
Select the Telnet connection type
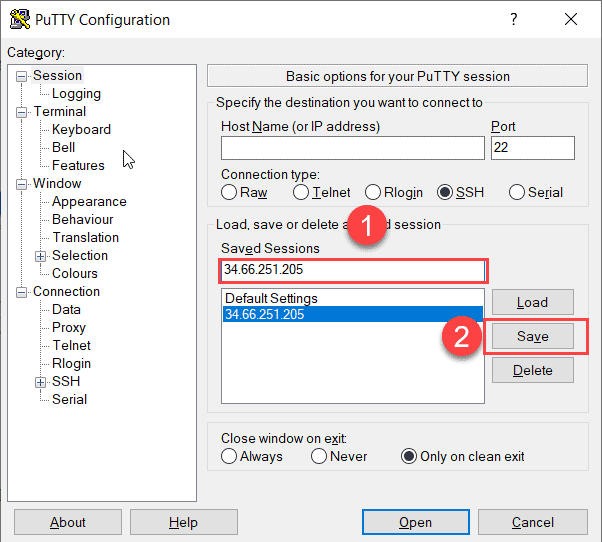pos(301,192)
